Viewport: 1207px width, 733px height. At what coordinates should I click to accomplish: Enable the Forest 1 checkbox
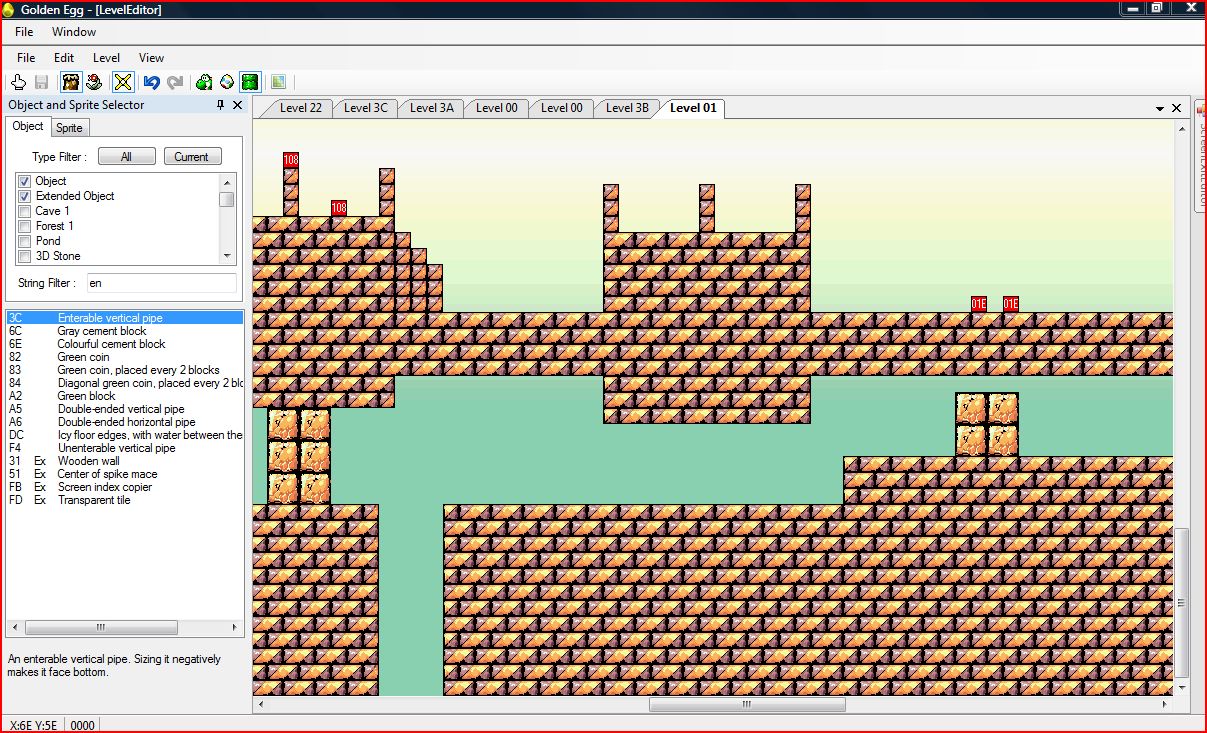(25, 226)
